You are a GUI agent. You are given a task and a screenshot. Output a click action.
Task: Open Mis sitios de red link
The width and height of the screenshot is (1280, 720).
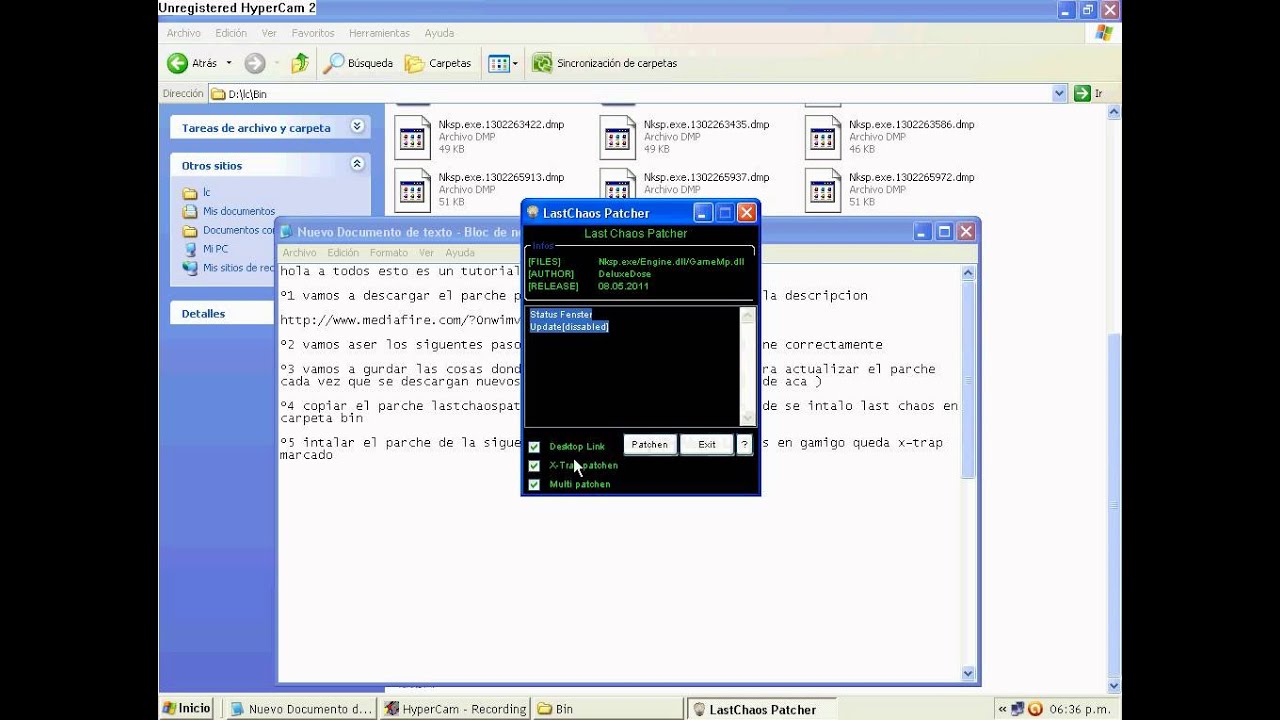tap(238, 268)
